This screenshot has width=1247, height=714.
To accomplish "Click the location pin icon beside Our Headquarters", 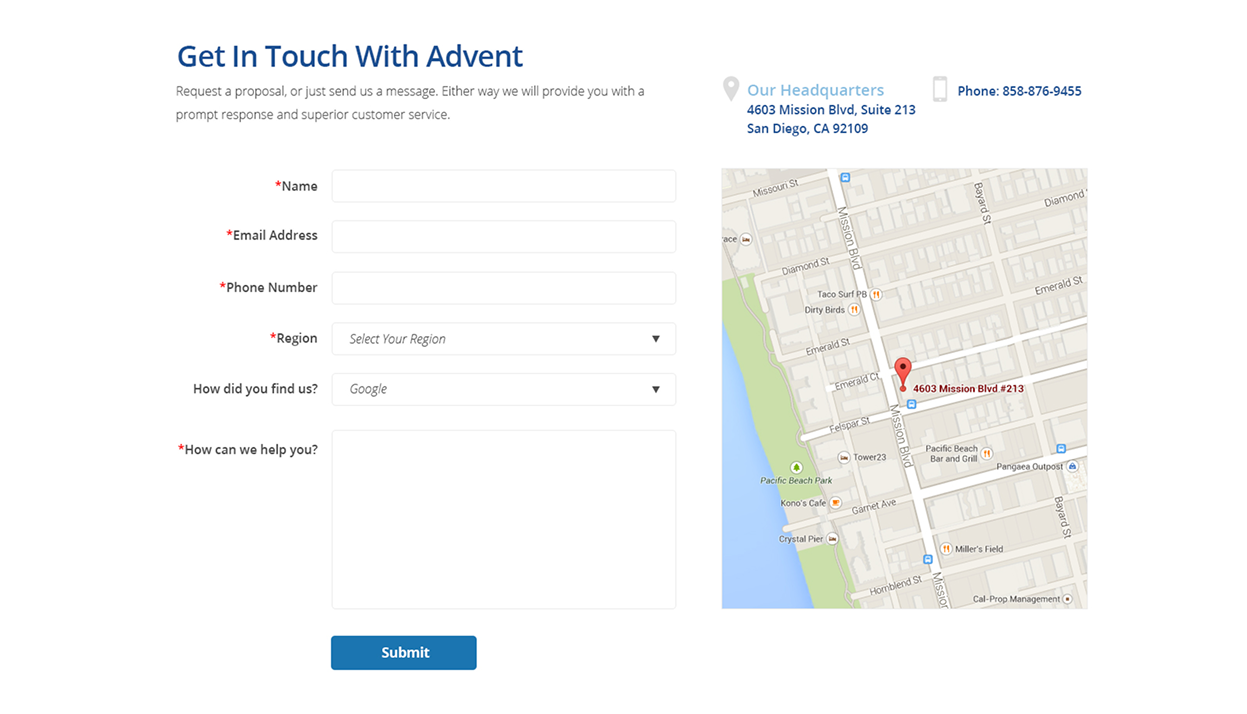I will click(731, 90).
